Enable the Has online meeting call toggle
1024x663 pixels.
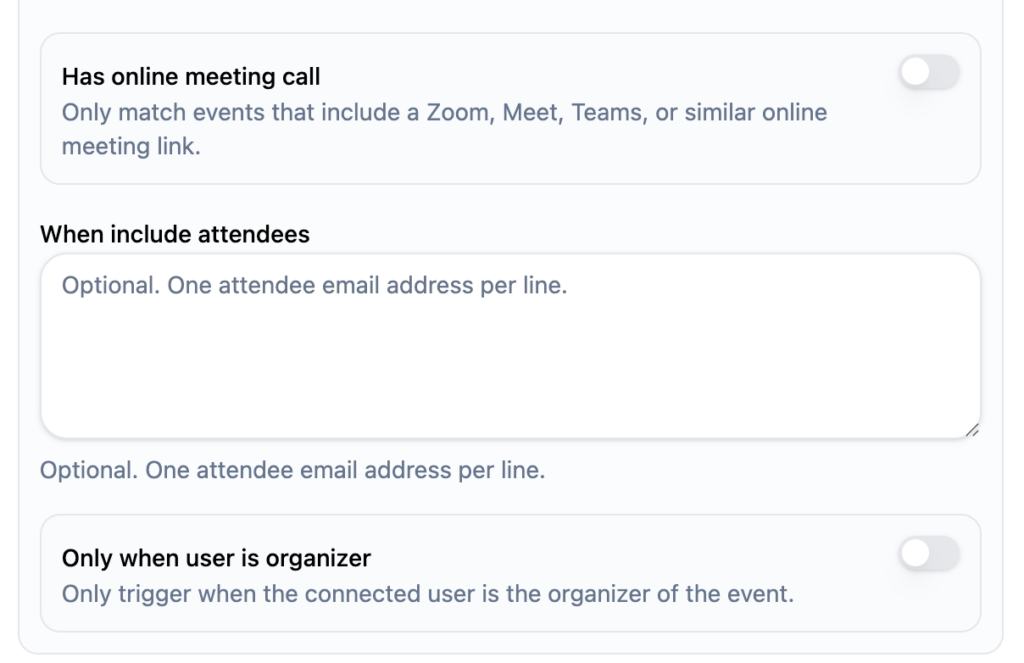tap(929, 73)
